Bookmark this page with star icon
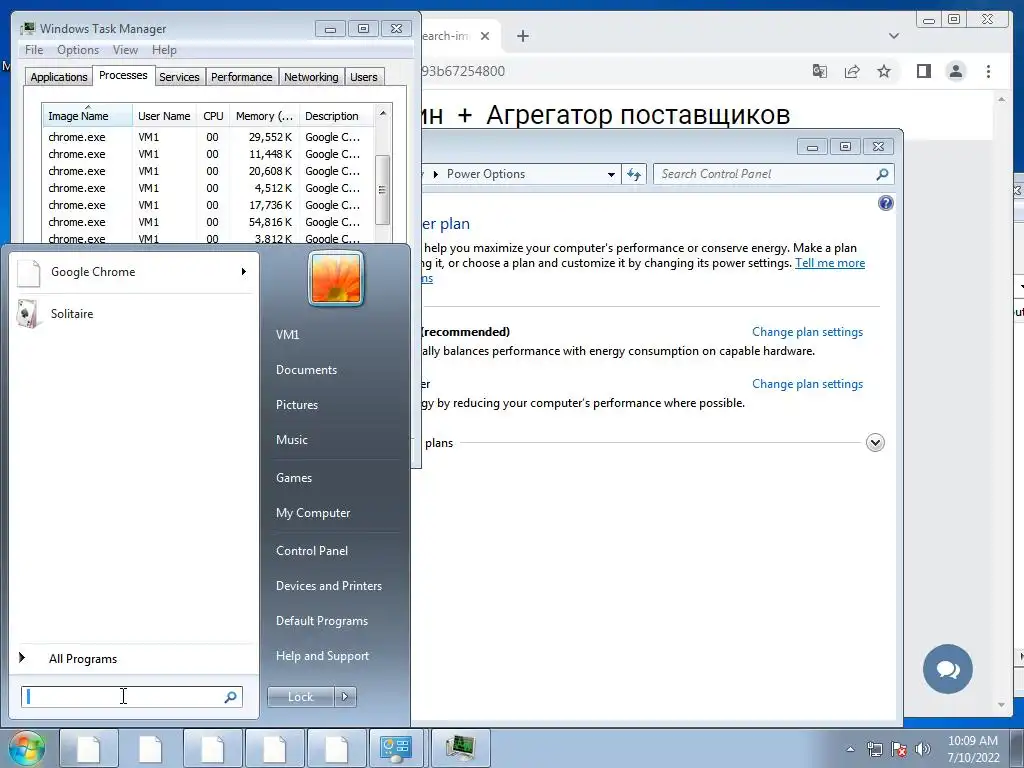This screenshot has height=768, width=1024. [x=884, y=71]
